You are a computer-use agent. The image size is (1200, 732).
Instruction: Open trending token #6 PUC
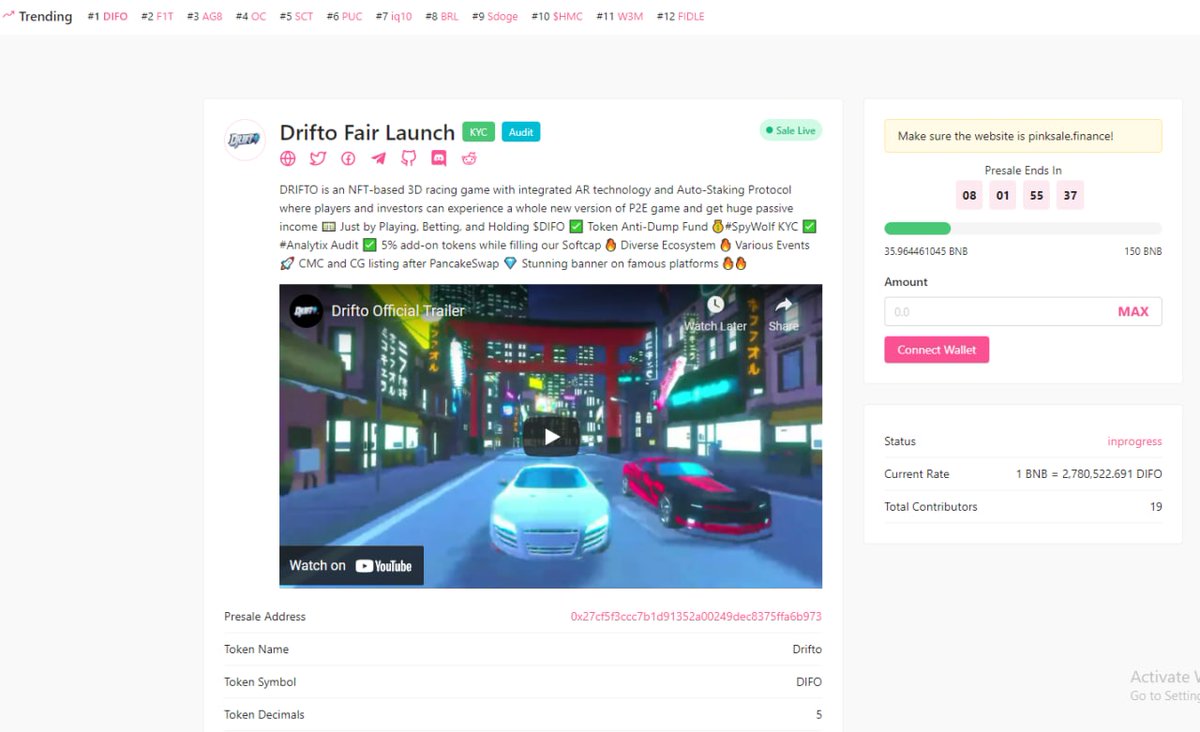click(345, 17)
